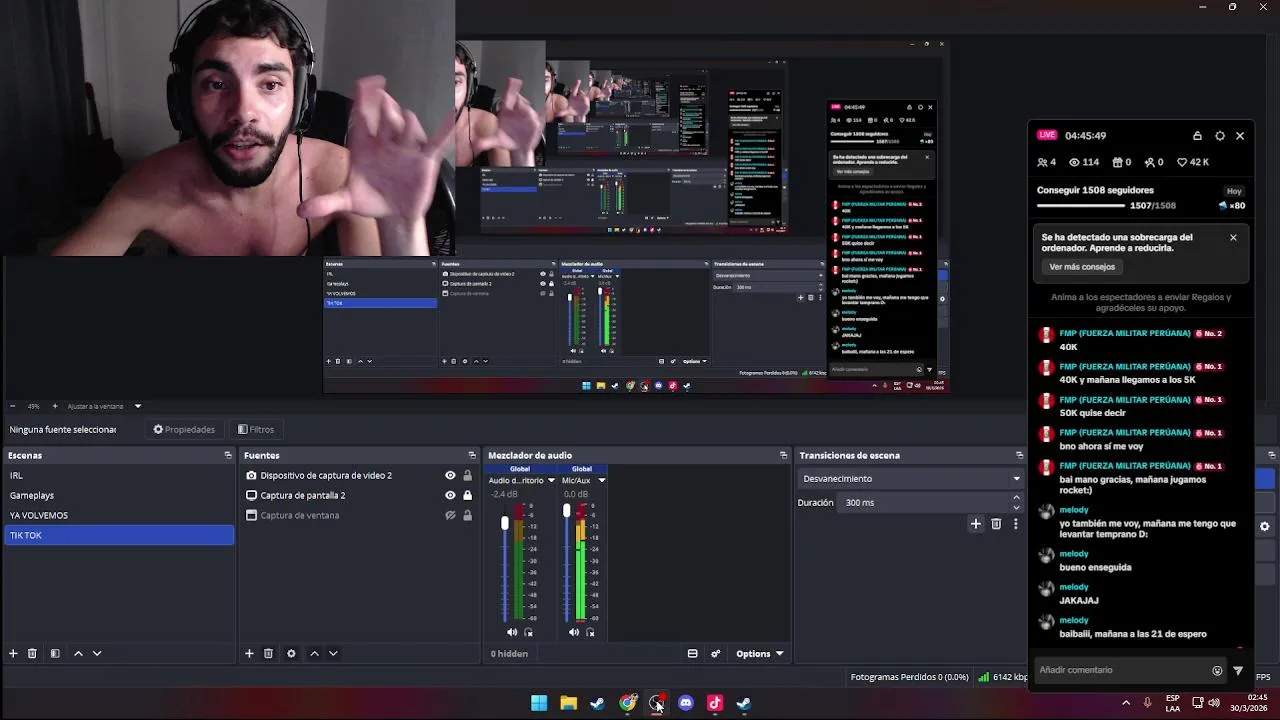
Task: Remove the scene transition with the trash icon
Action: tap(996, 523)
